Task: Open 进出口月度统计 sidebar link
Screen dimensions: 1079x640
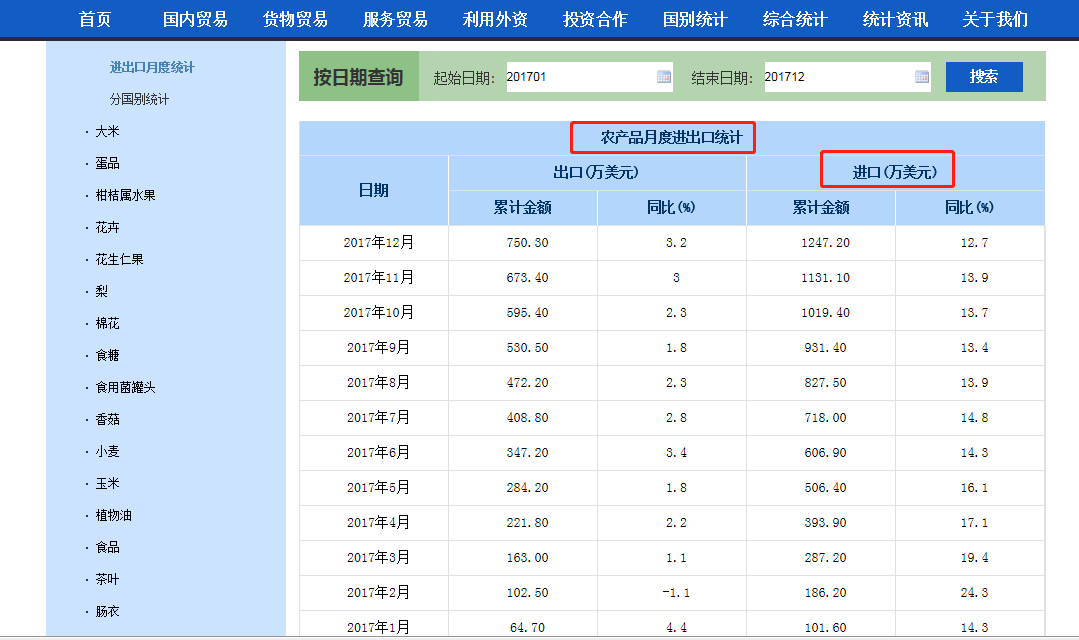Action: pos(152,67)
